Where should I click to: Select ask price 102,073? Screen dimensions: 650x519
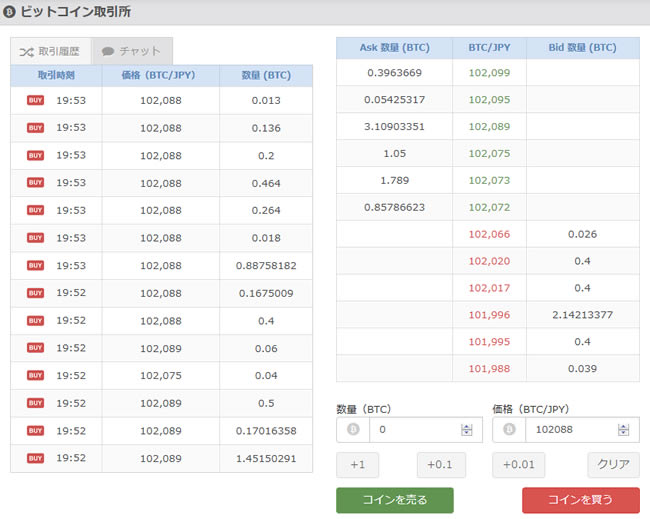tap(489, 181)
